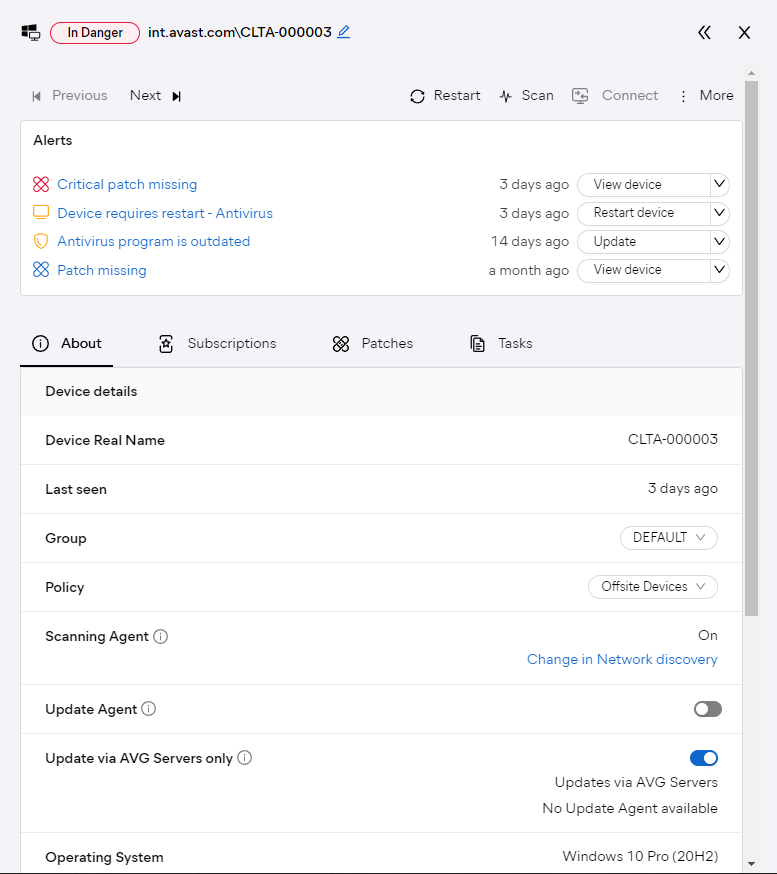Expand arrow next to Update alert action
This screenshot has width=777, height=874.
[719, 242]
